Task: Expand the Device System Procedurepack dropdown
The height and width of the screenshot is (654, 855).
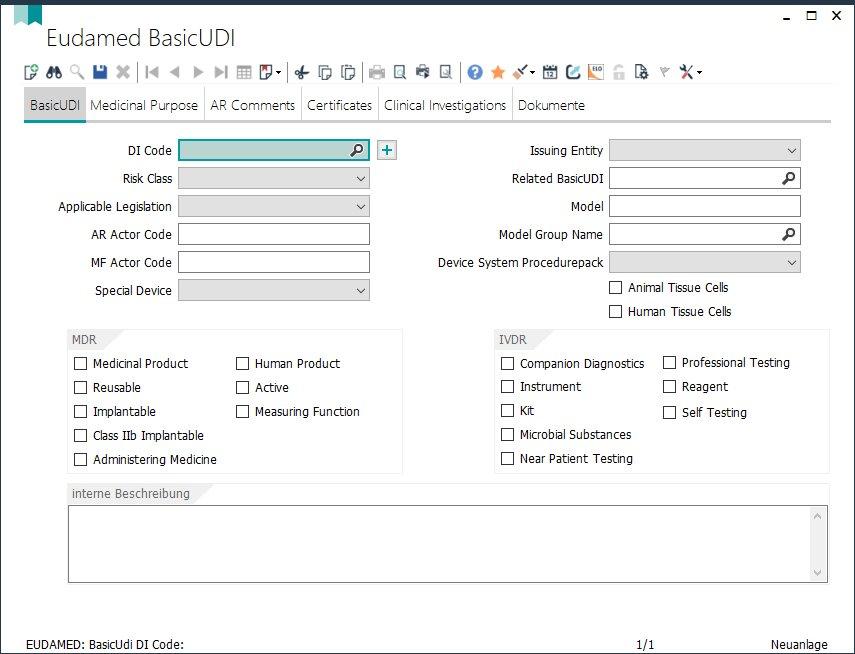Action: [792, 263]
